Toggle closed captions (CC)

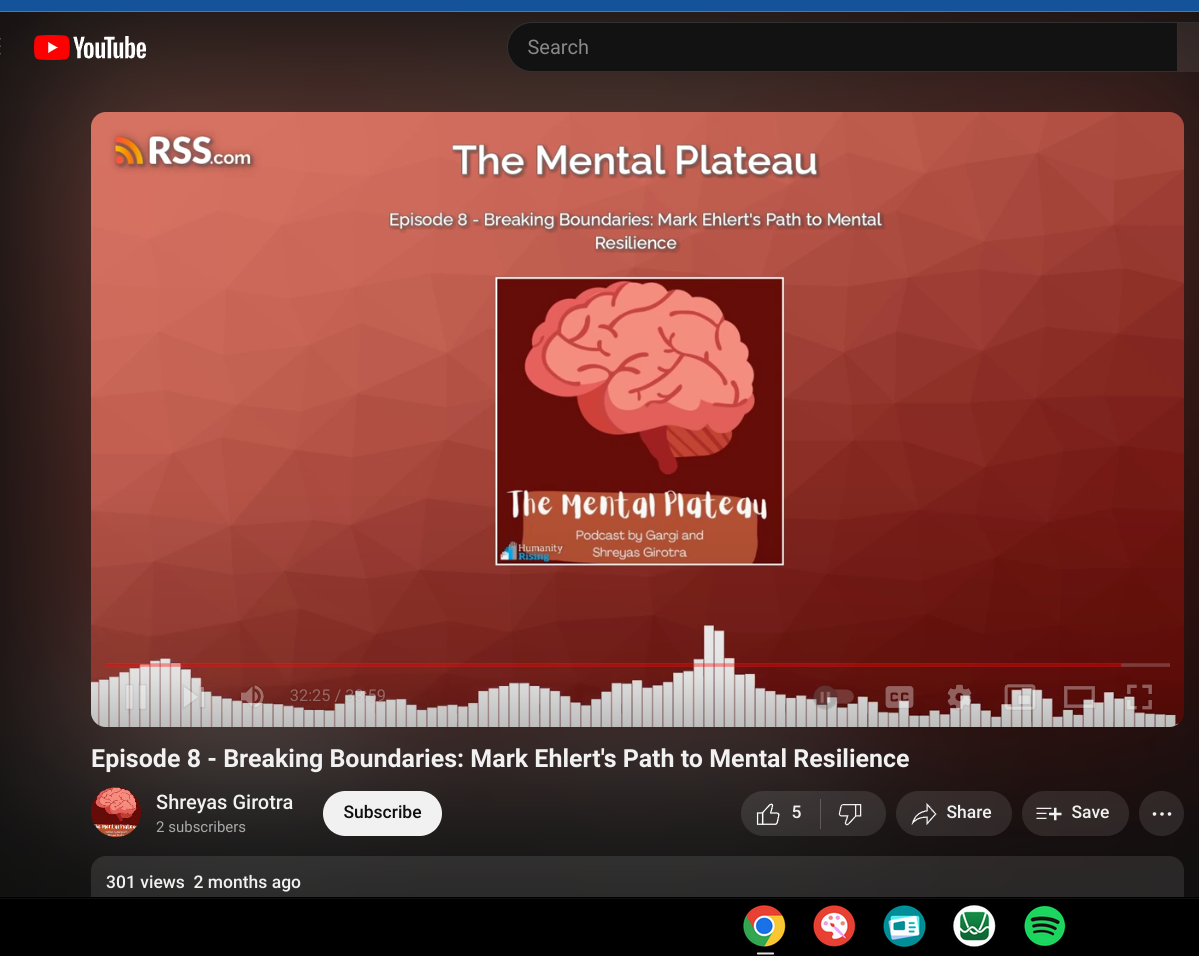(899, 696)
